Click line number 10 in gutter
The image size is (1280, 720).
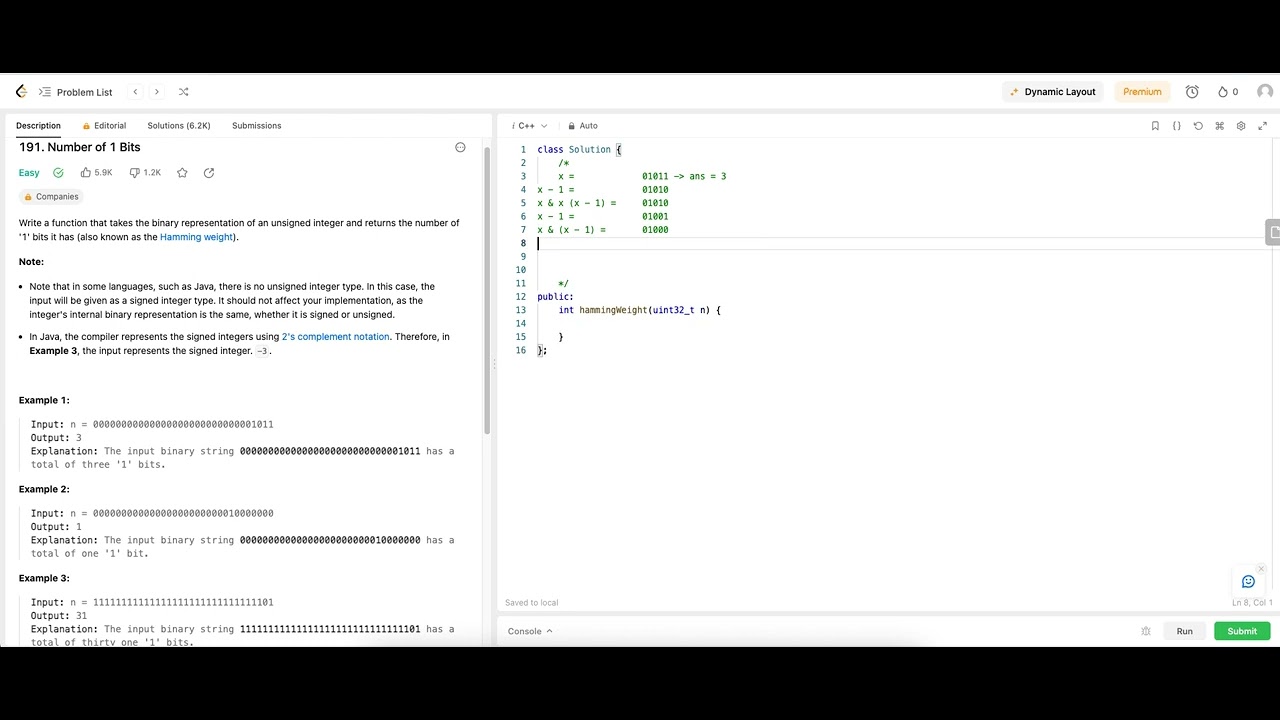tap(521, 270)
